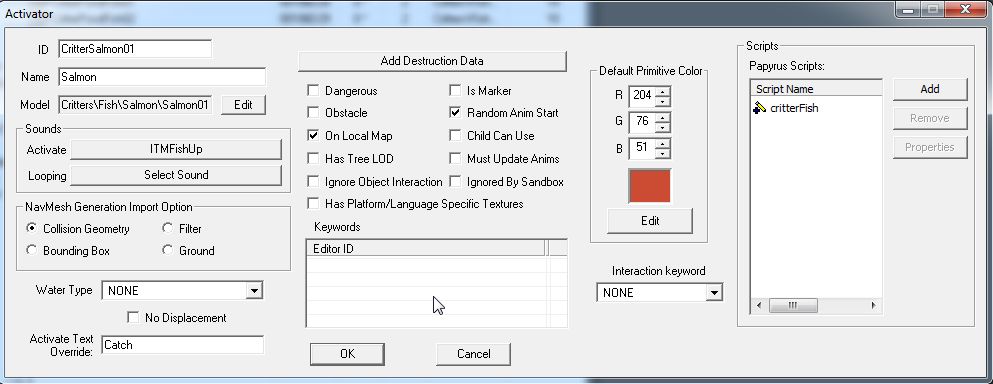This screenshot has width=993, height=384.
Task: Open the Interaction keyword dropdown
Action: (x=714, y=293)
